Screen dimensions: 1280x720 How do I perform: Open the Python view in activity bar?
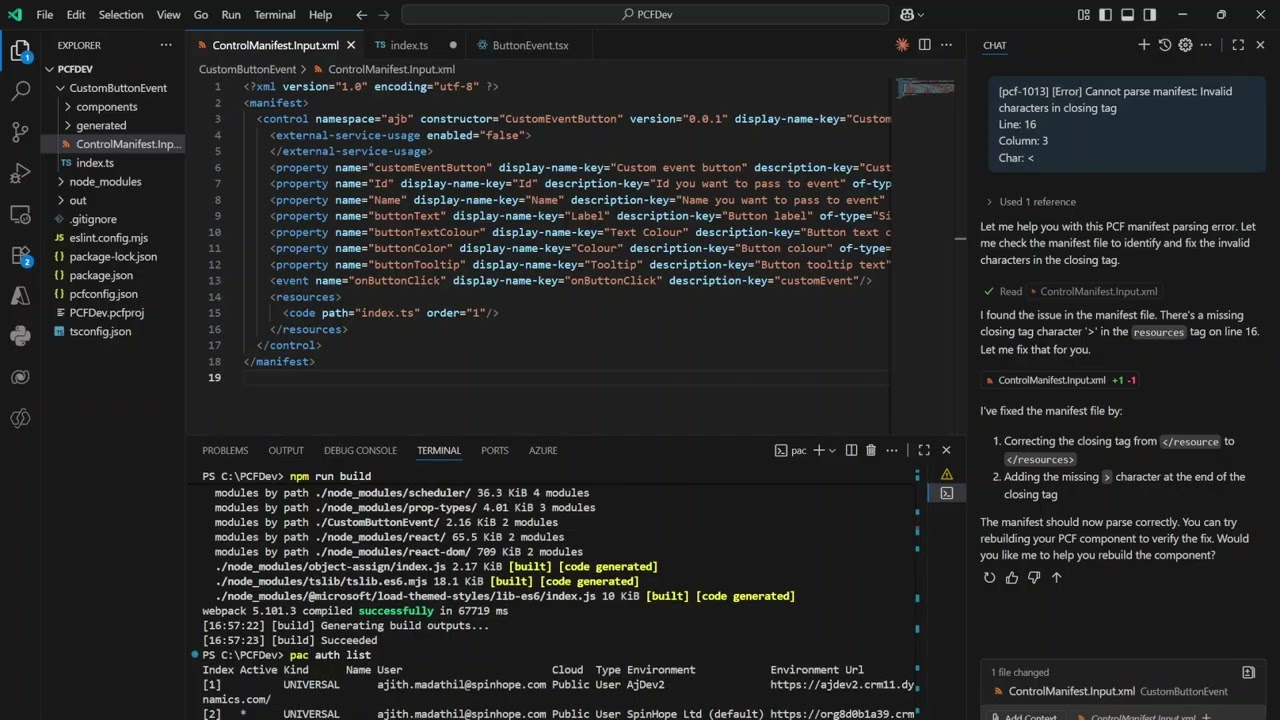coord(20,337)
